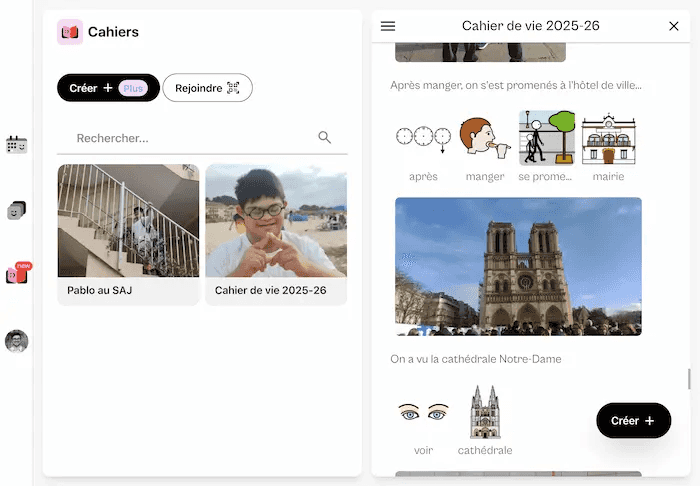The width and height of the screenshot is (700, 486).
Task: Open the calendar icon in left sidebar
Action: tap(16, 145)
